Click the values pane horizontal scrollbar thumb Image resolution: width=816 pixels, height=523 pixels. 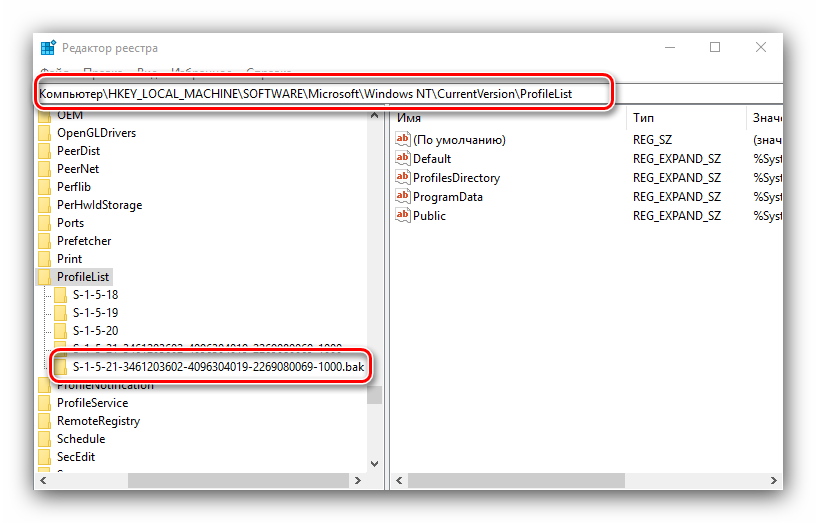[516, 480]
